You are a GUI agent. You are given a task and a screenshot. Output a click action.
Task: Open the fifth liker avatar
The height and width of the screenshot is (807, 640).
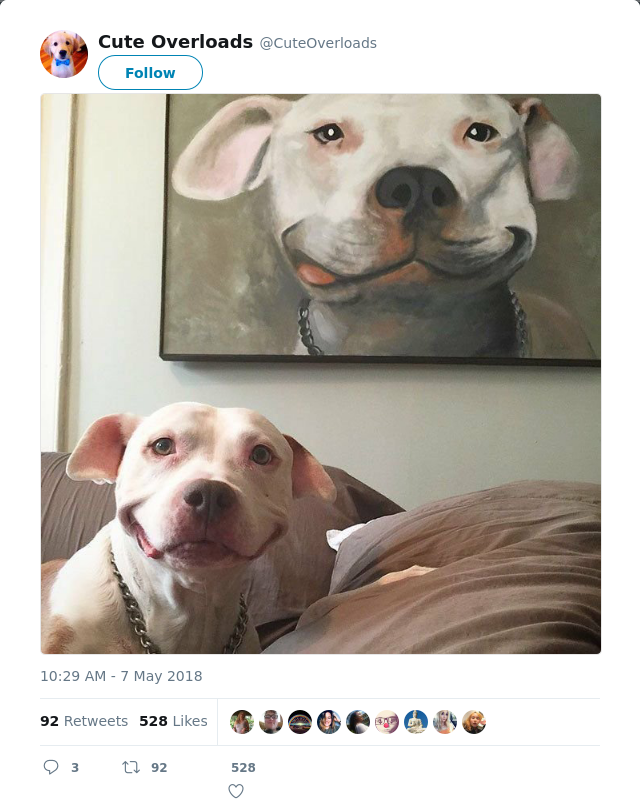tap(358, 722)
